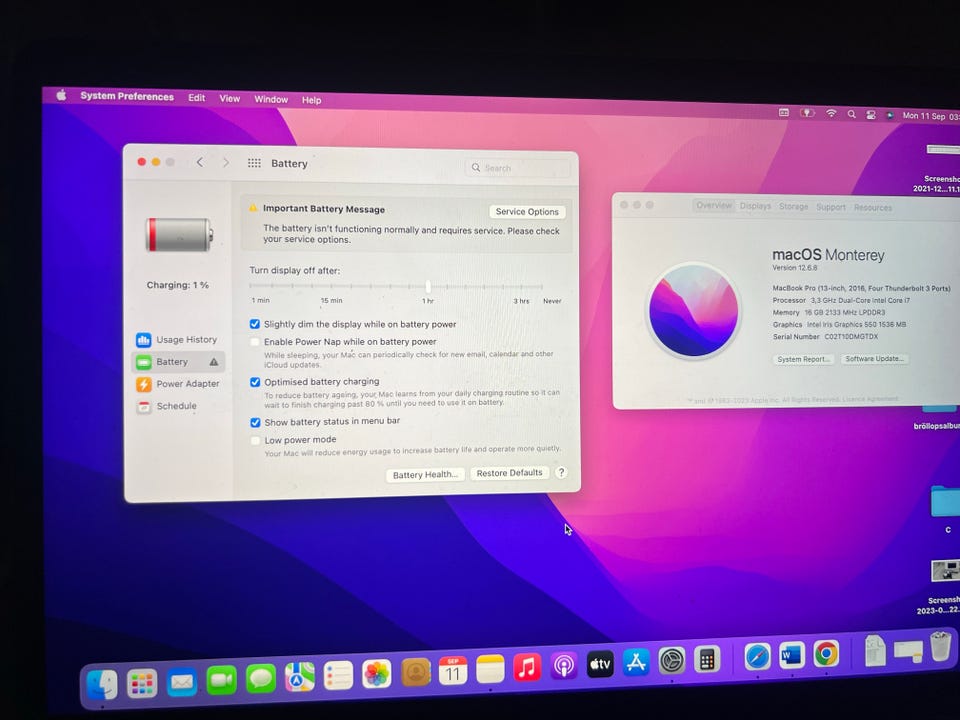Open Calendar showing Sep 11 in Dock
960x720 pixels.
[453, 671]
